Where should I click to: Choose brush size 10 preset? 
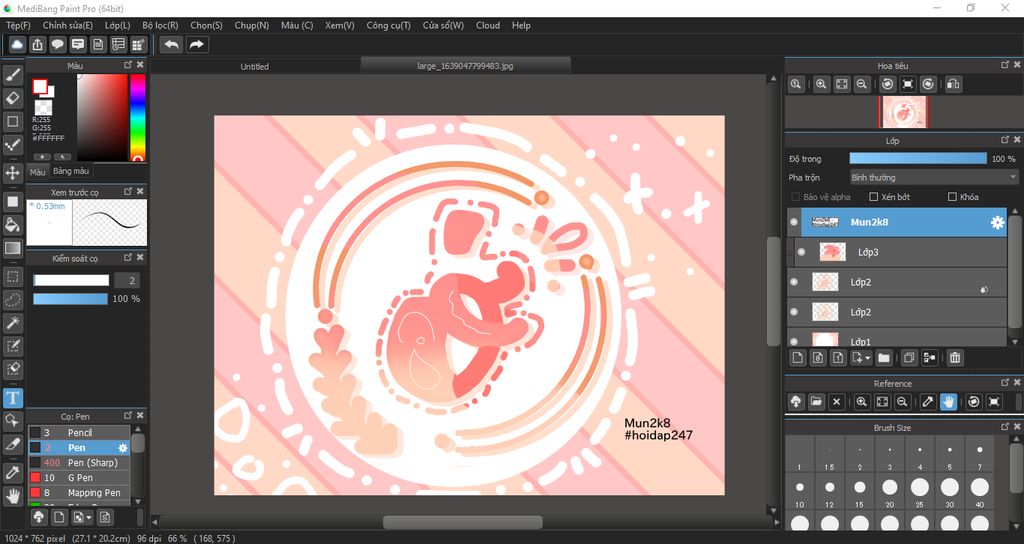coord(800,492)
